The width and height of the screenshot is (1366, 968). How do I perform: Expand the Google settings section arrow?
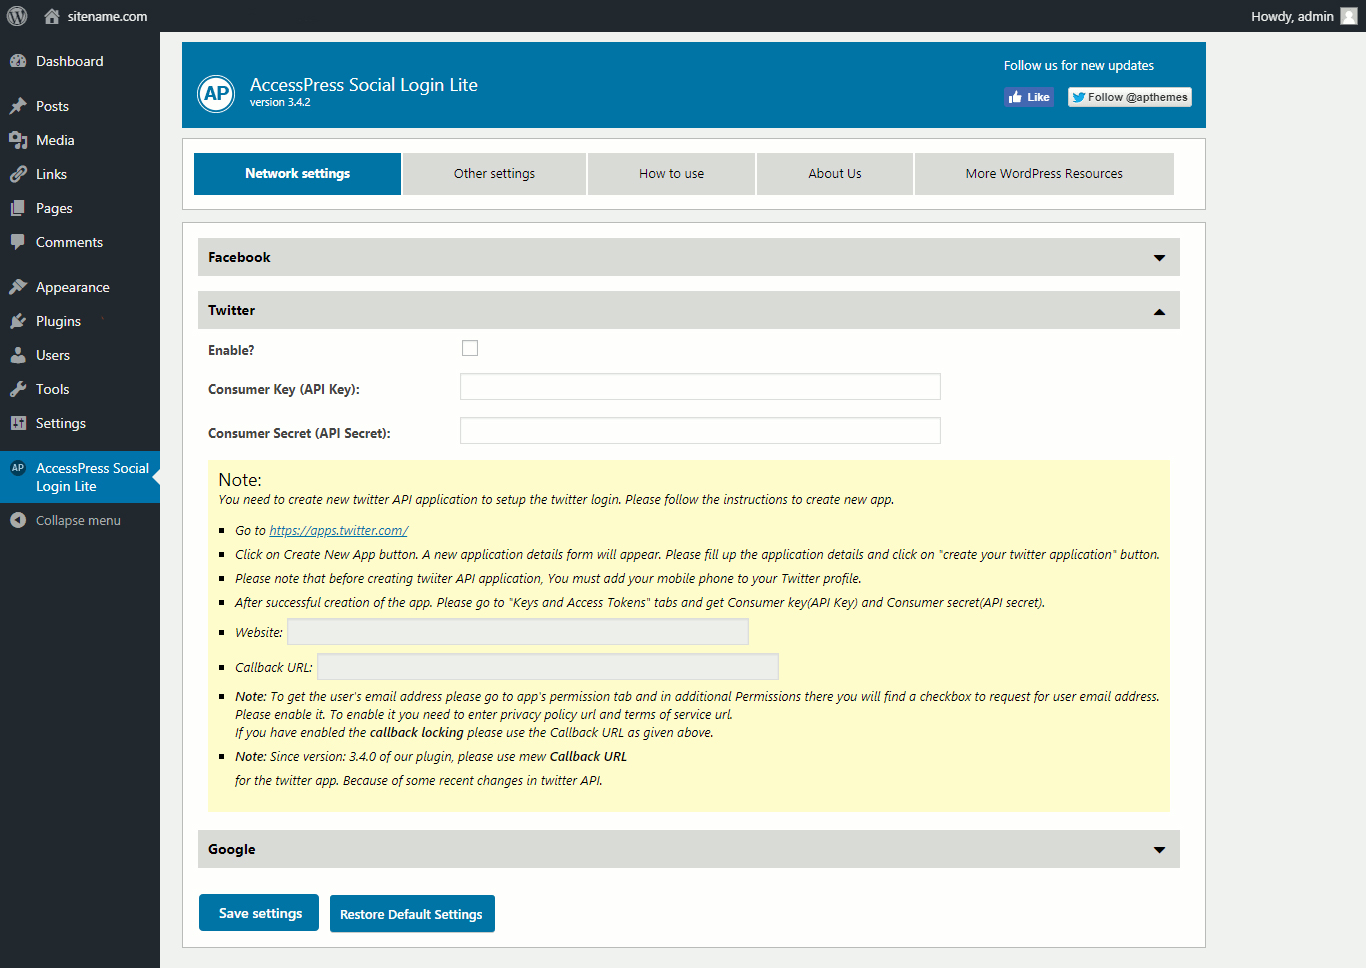tap(1160, 850)
